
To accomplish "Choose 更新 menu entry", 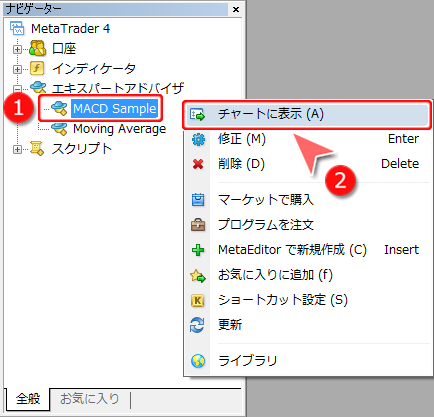I will (x=307, y=325).
